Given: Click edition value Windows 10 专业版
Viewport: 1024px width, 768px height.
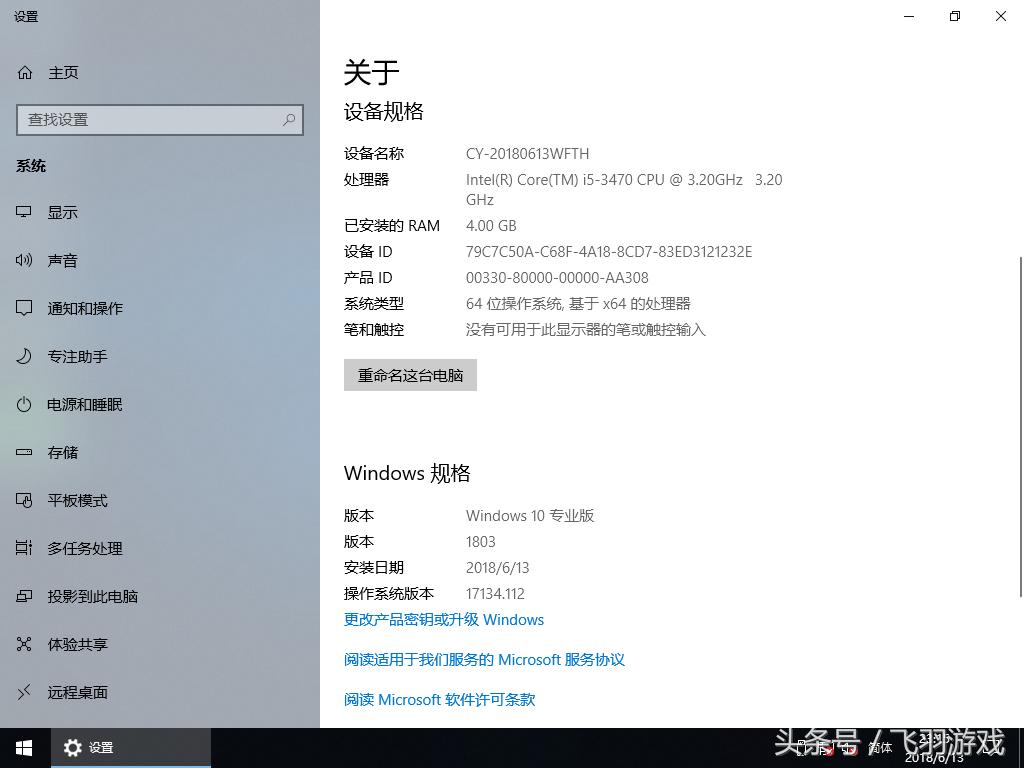Looking at the screenshot, I should point(530,515).
